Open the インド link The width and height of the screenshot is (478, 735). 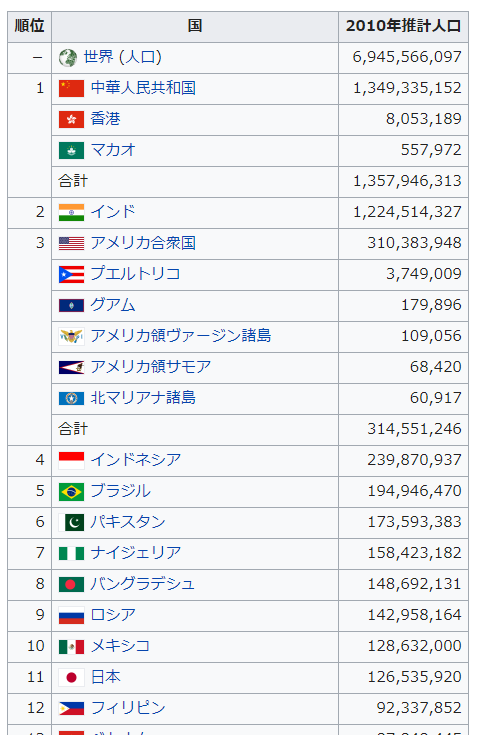click(x=113, y=212)
